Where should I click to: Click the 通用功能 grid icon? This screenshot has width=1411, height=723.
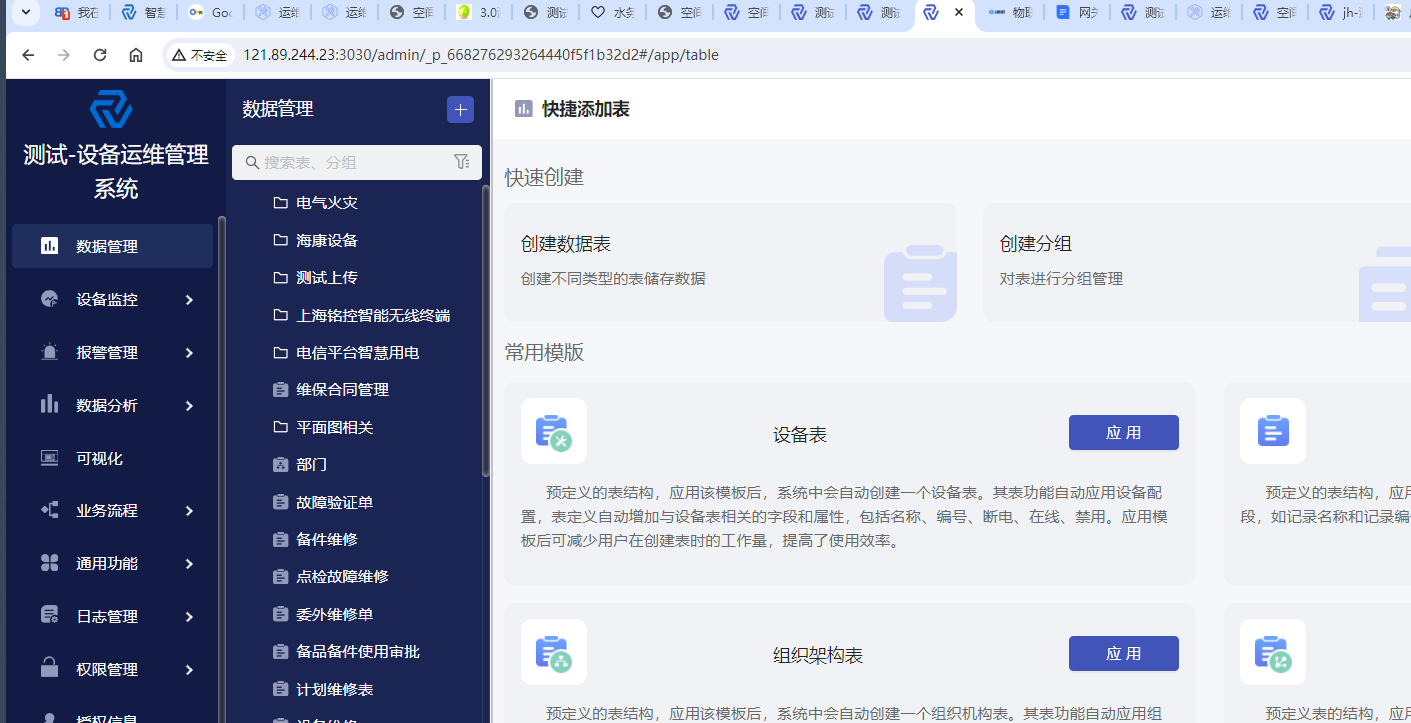click(49, 563)
